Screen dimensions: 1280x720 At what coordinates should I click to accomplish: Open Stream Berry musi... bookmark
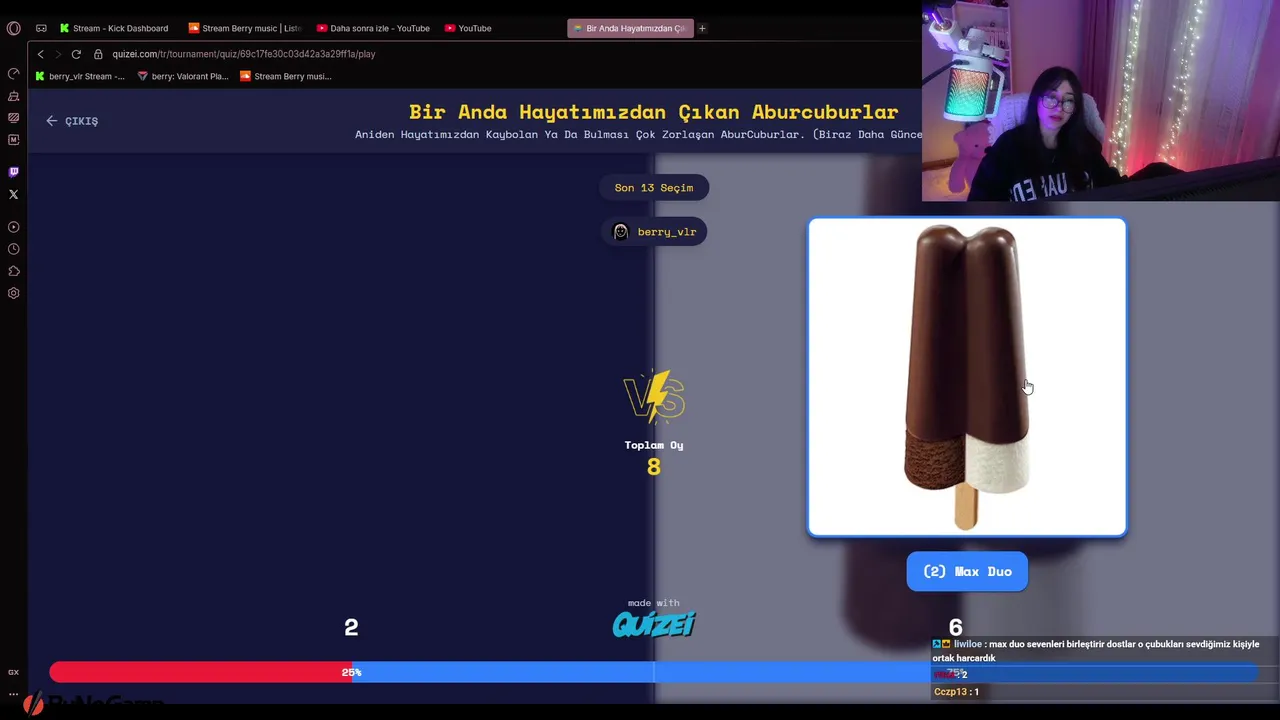pyautogui.click(x=286, y=76)
